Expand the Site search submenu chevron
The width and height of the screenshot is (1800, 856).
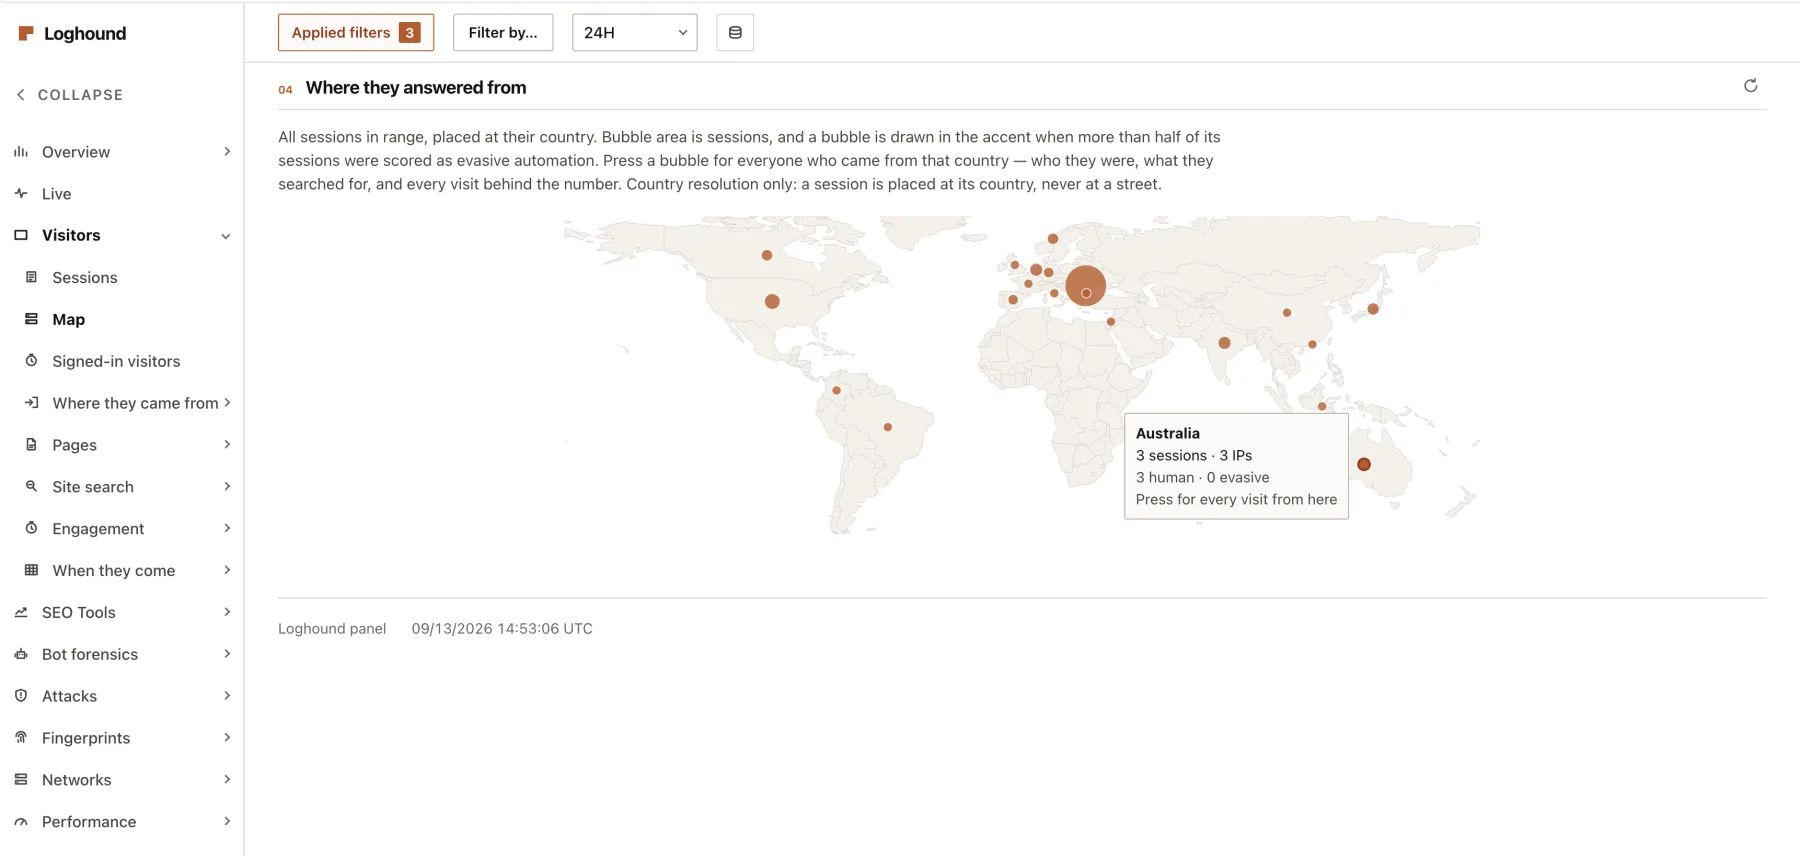coord(227,486)
